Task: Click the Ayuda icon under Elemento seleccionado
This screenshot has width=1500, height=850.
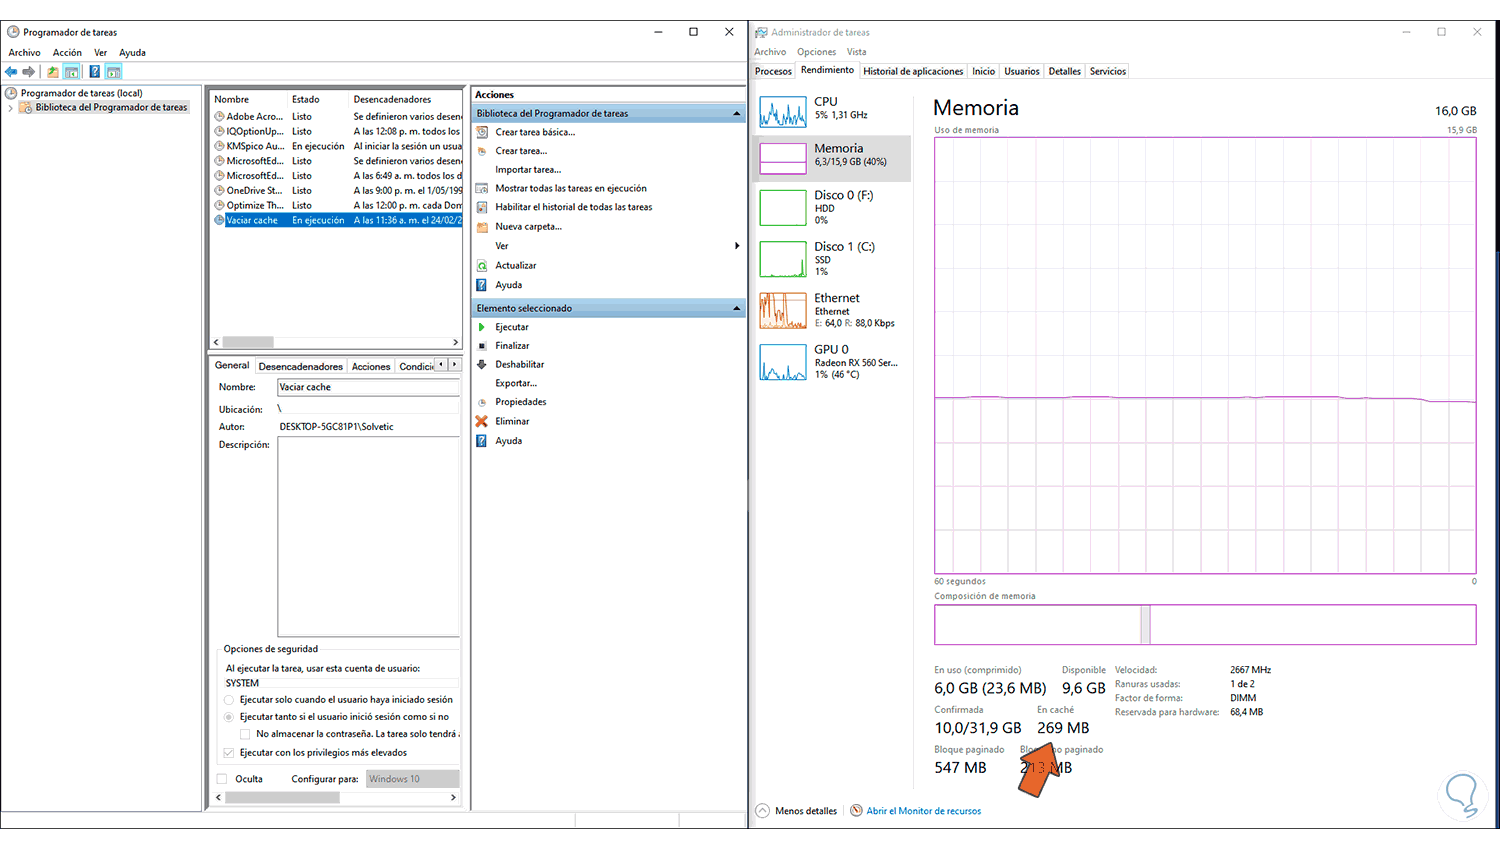Action: click(x=482, y=441)
